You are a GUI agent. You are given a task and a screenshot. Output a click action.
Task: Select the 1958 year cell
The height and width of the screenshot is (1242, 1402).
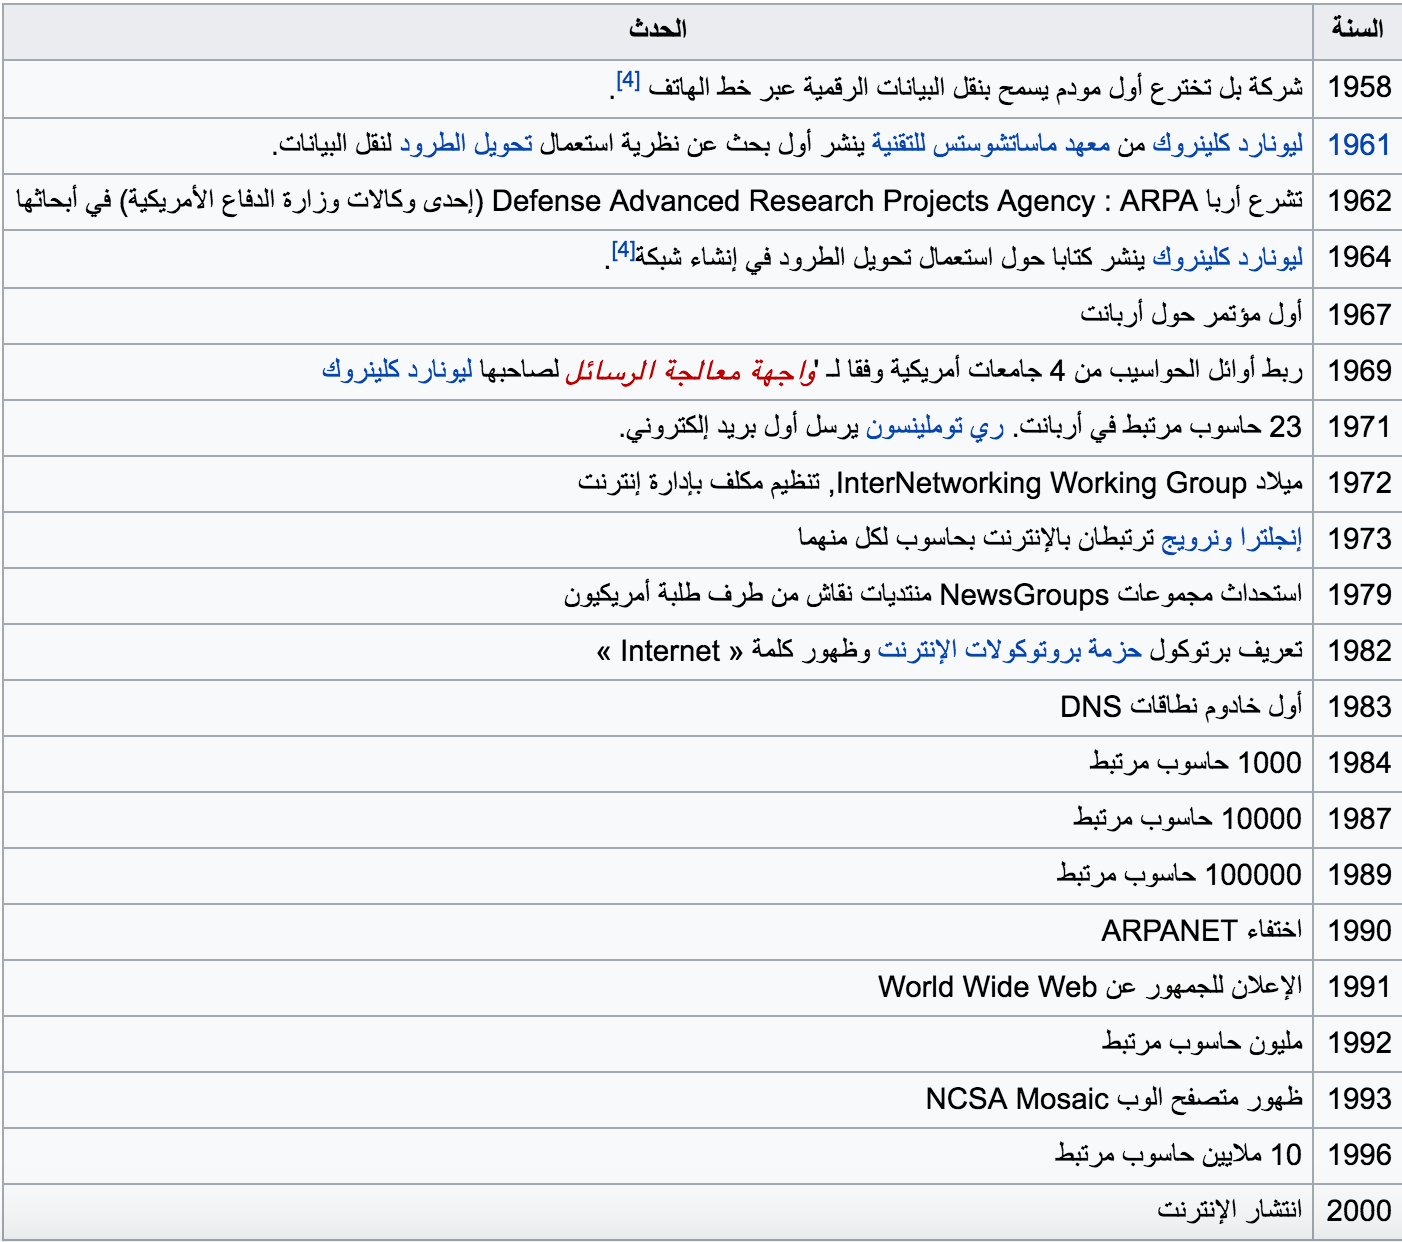click(1359, 88)
